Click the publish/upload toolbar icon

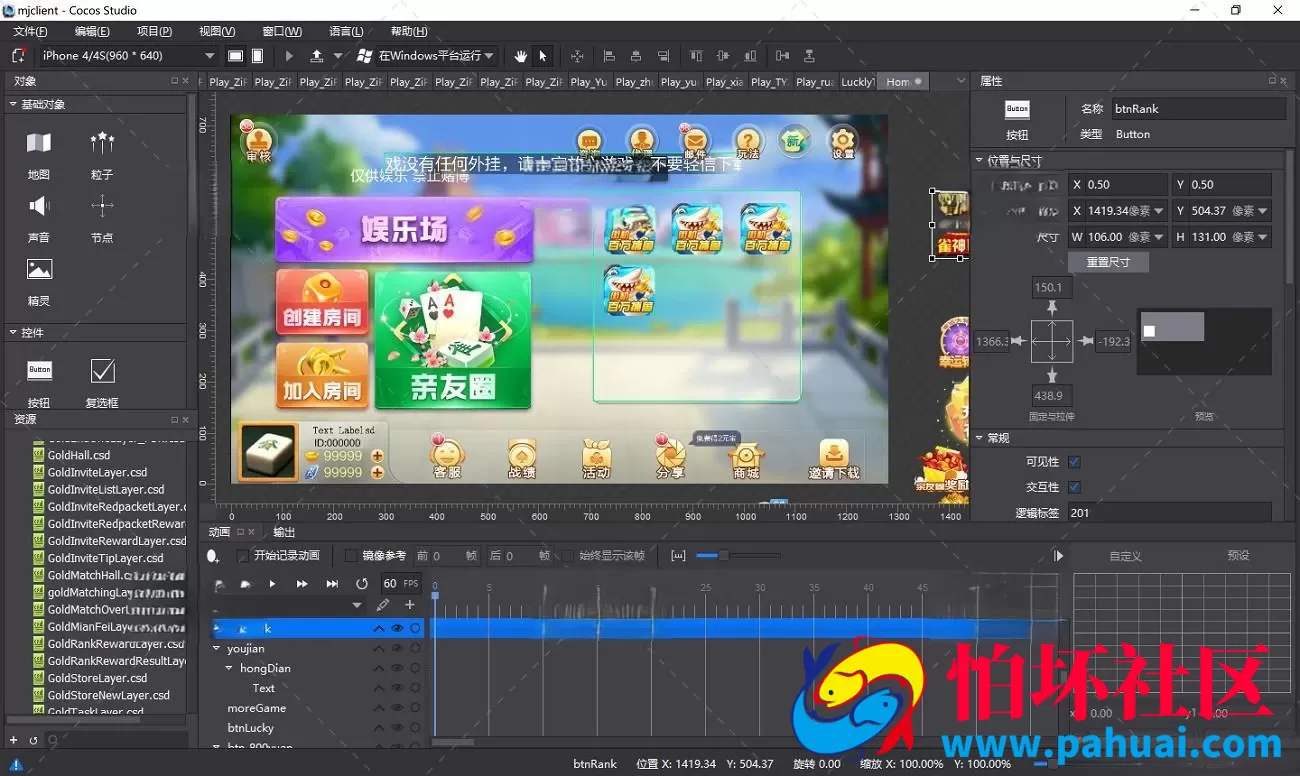[317, 56]
